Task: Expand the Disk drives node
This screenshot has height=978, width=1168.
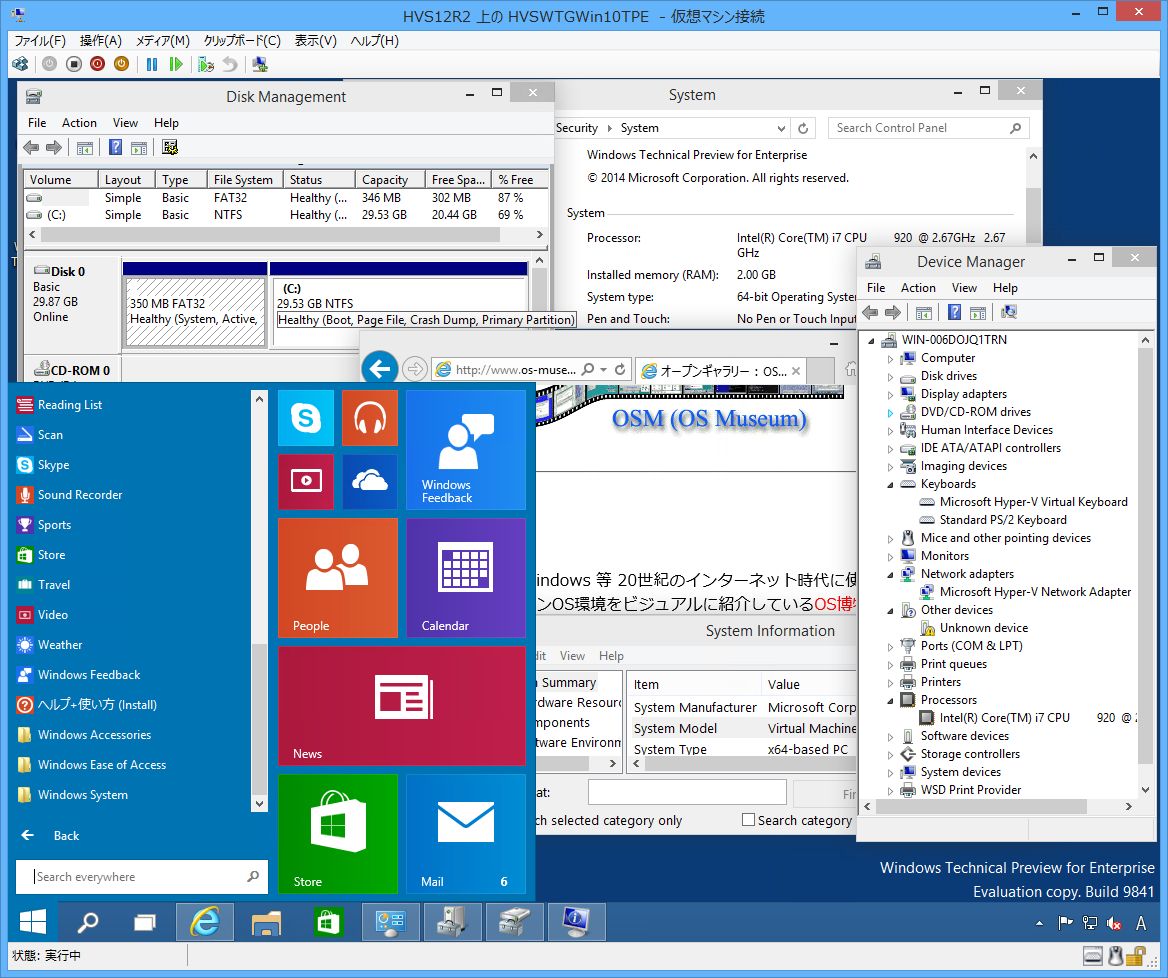Action: point(890,376)
